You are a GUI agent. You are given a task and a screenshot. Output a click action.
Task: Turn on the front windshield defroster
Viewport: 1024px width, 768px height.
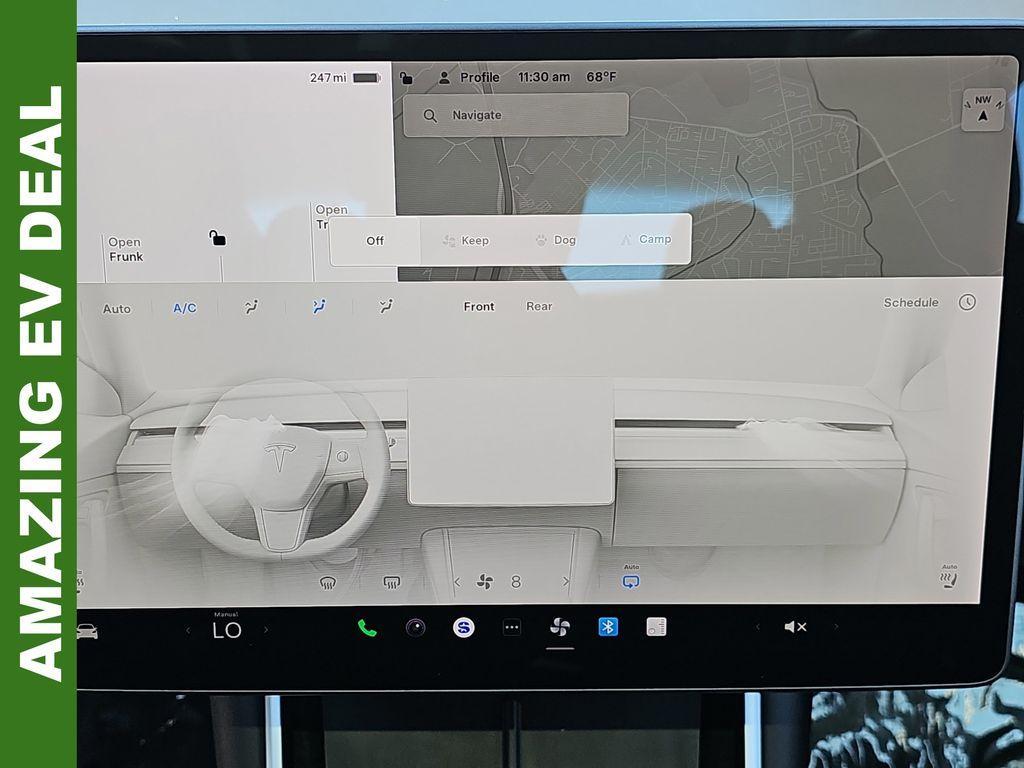[327, 582]
